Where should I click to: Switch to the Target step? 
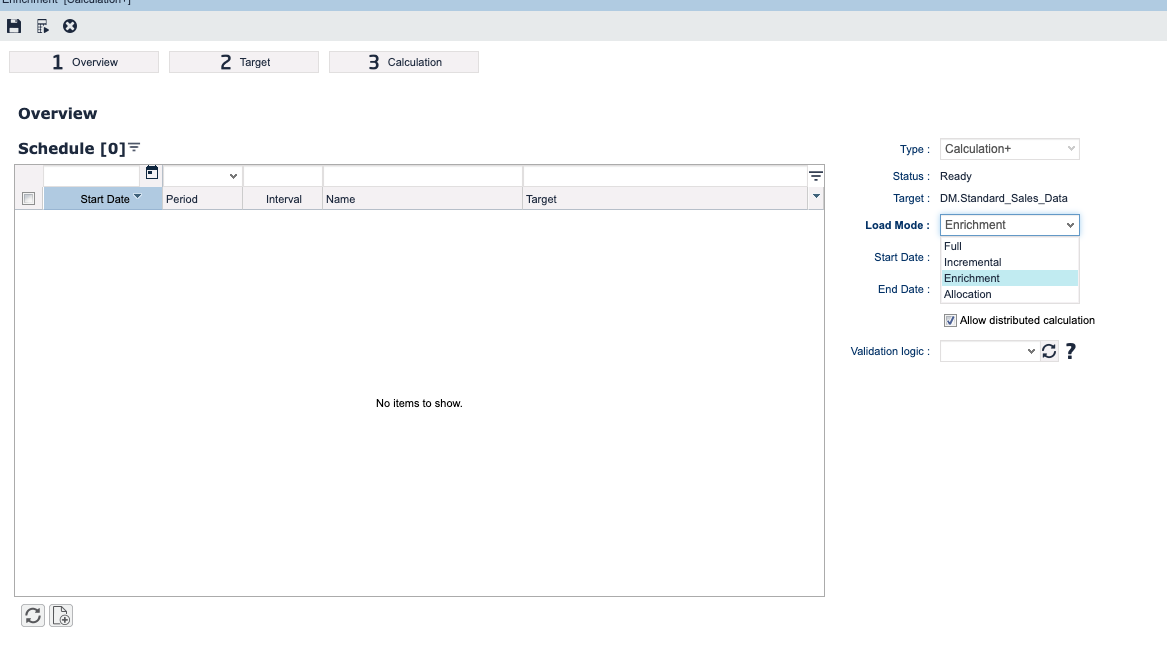coord(243,61)
